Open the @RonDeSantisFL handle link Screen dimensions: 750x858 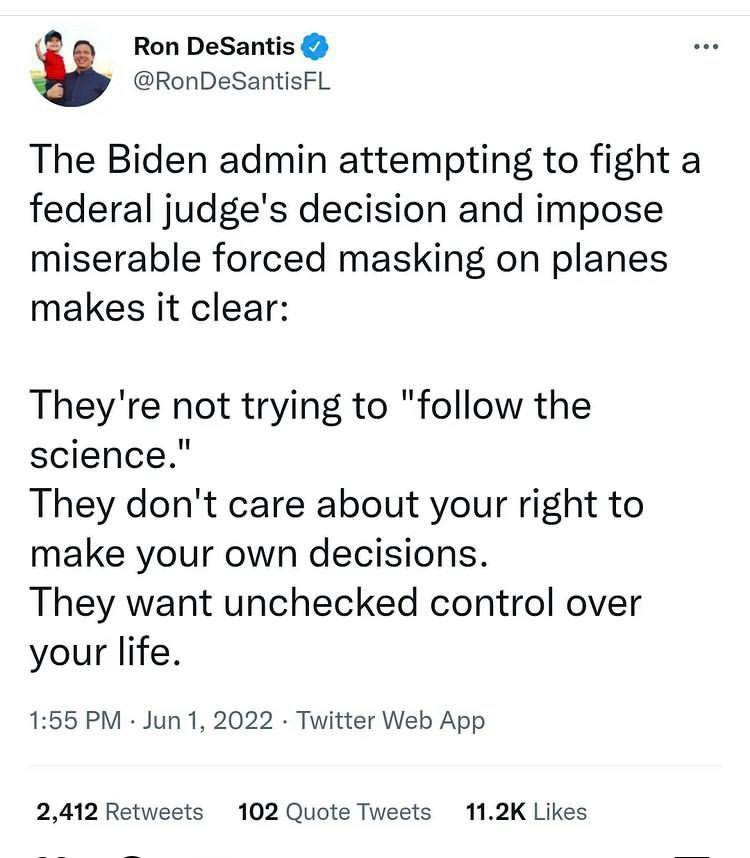232,82
